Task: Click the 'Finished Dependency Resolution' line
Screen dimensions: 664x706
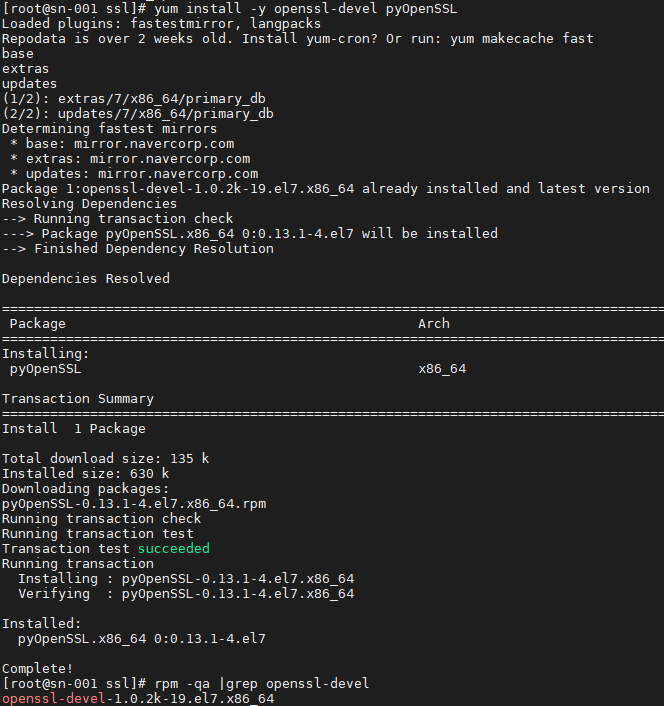Action: click(138, 249)
